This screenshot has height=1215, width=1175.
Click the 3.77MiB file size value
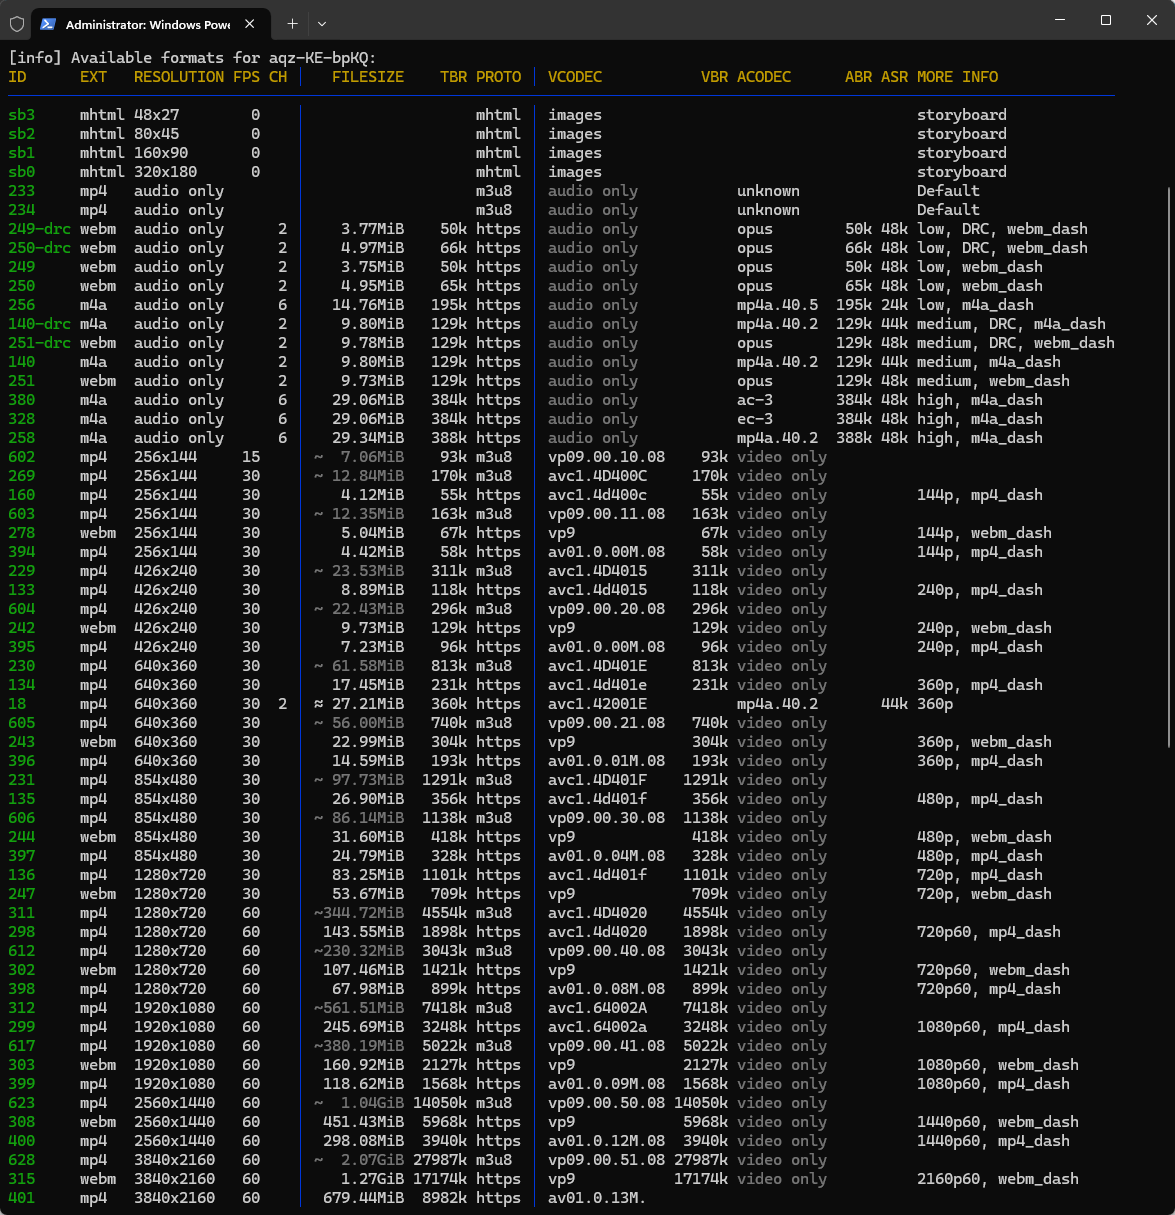373,229
